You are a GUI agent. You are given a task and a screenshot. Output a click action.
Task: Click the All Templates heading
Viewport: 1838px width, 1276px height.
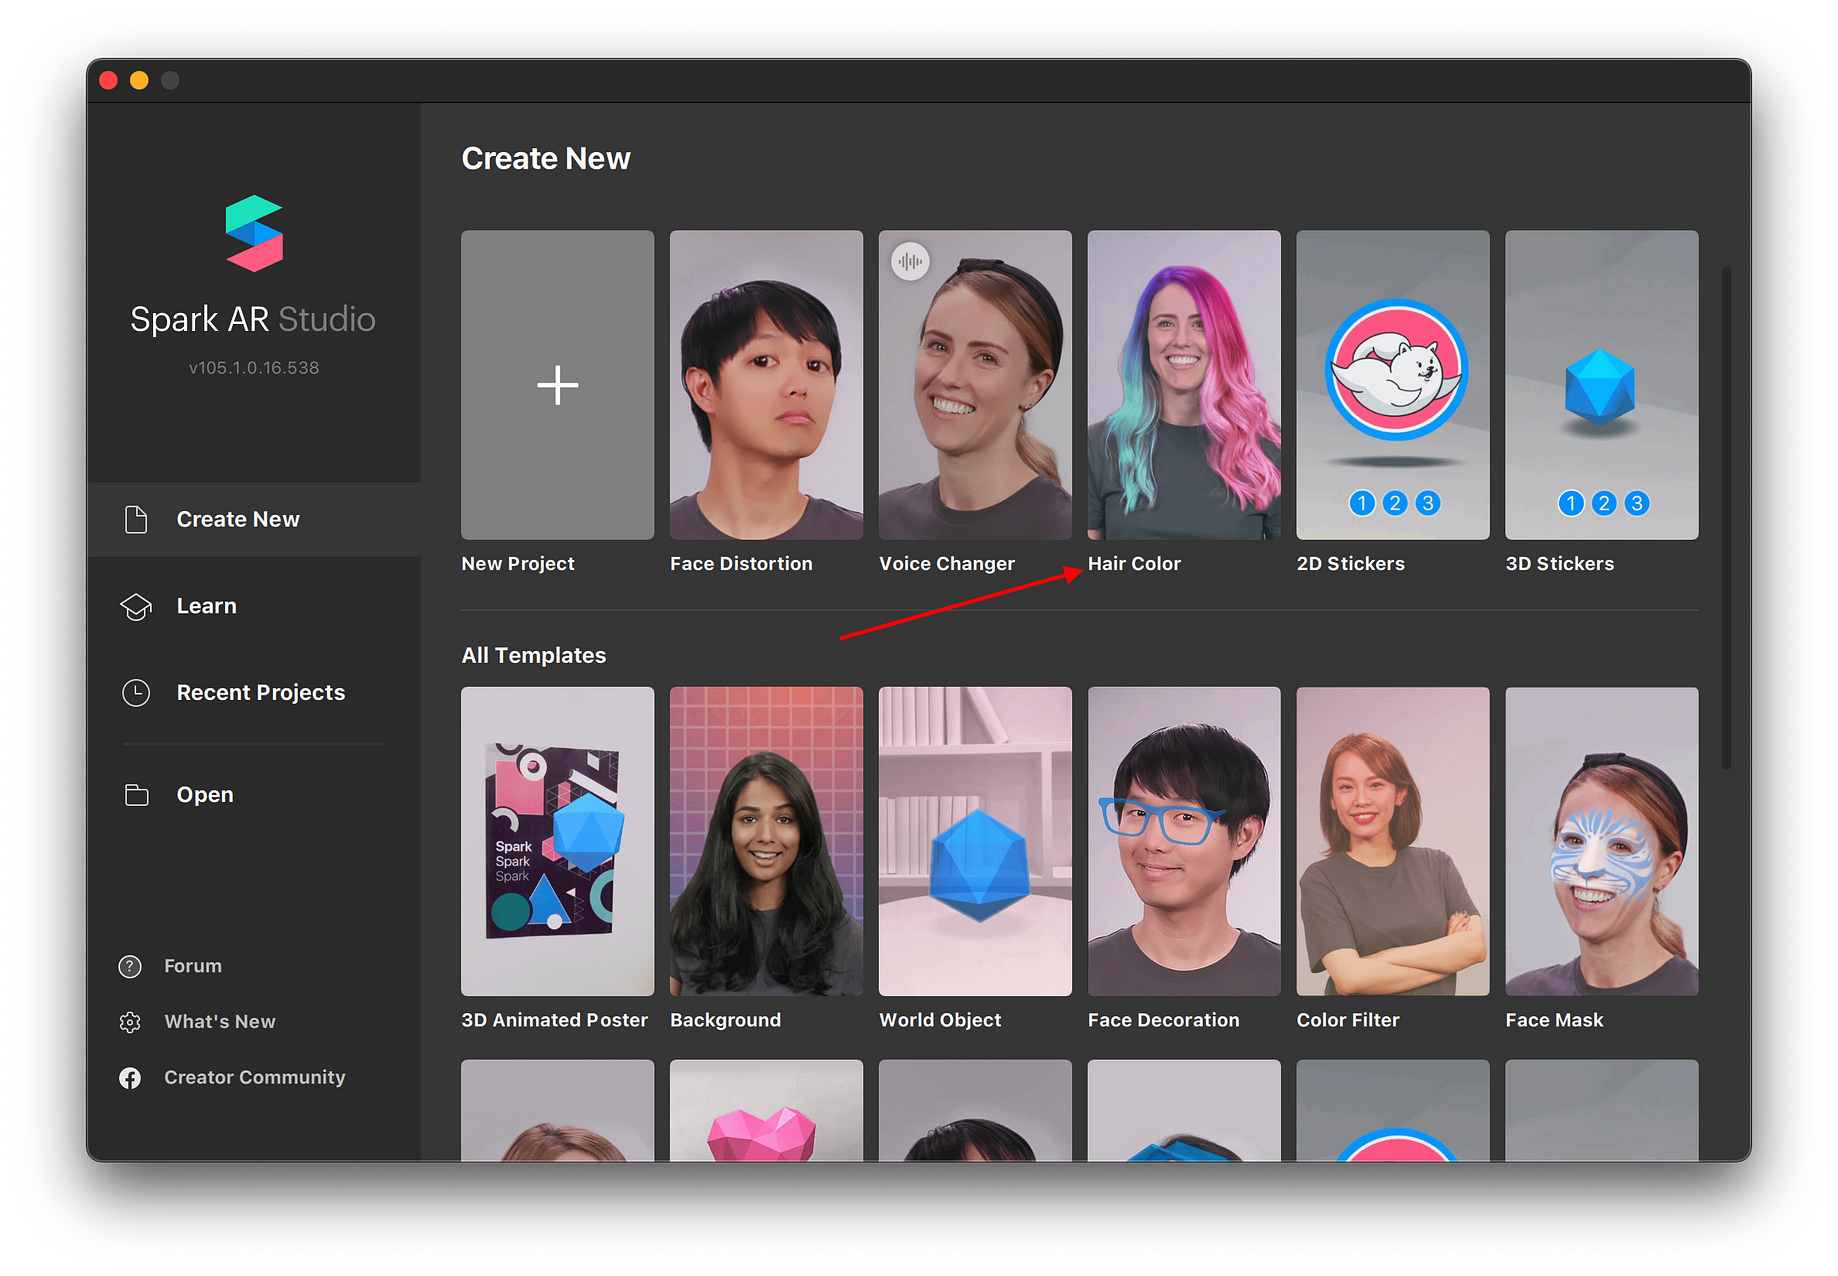click(534, 656)
